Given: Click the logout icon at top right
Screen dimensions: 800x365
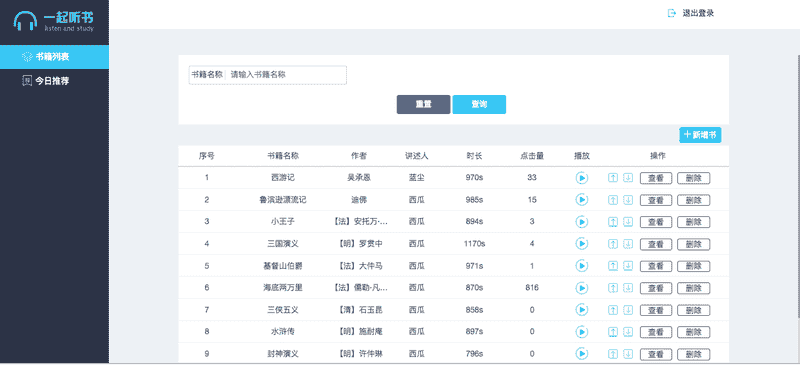Looking at the screenshot, I should (x=672, y=13).
